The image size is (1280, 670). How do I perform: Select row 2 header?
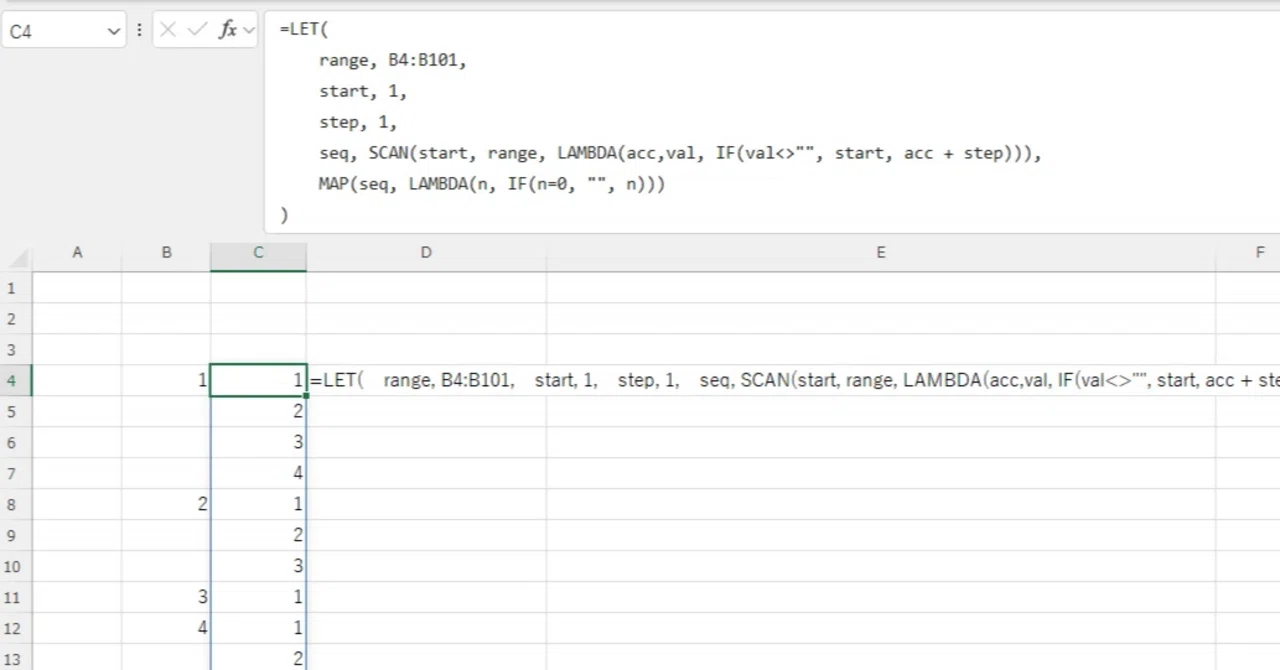[16, 319]
